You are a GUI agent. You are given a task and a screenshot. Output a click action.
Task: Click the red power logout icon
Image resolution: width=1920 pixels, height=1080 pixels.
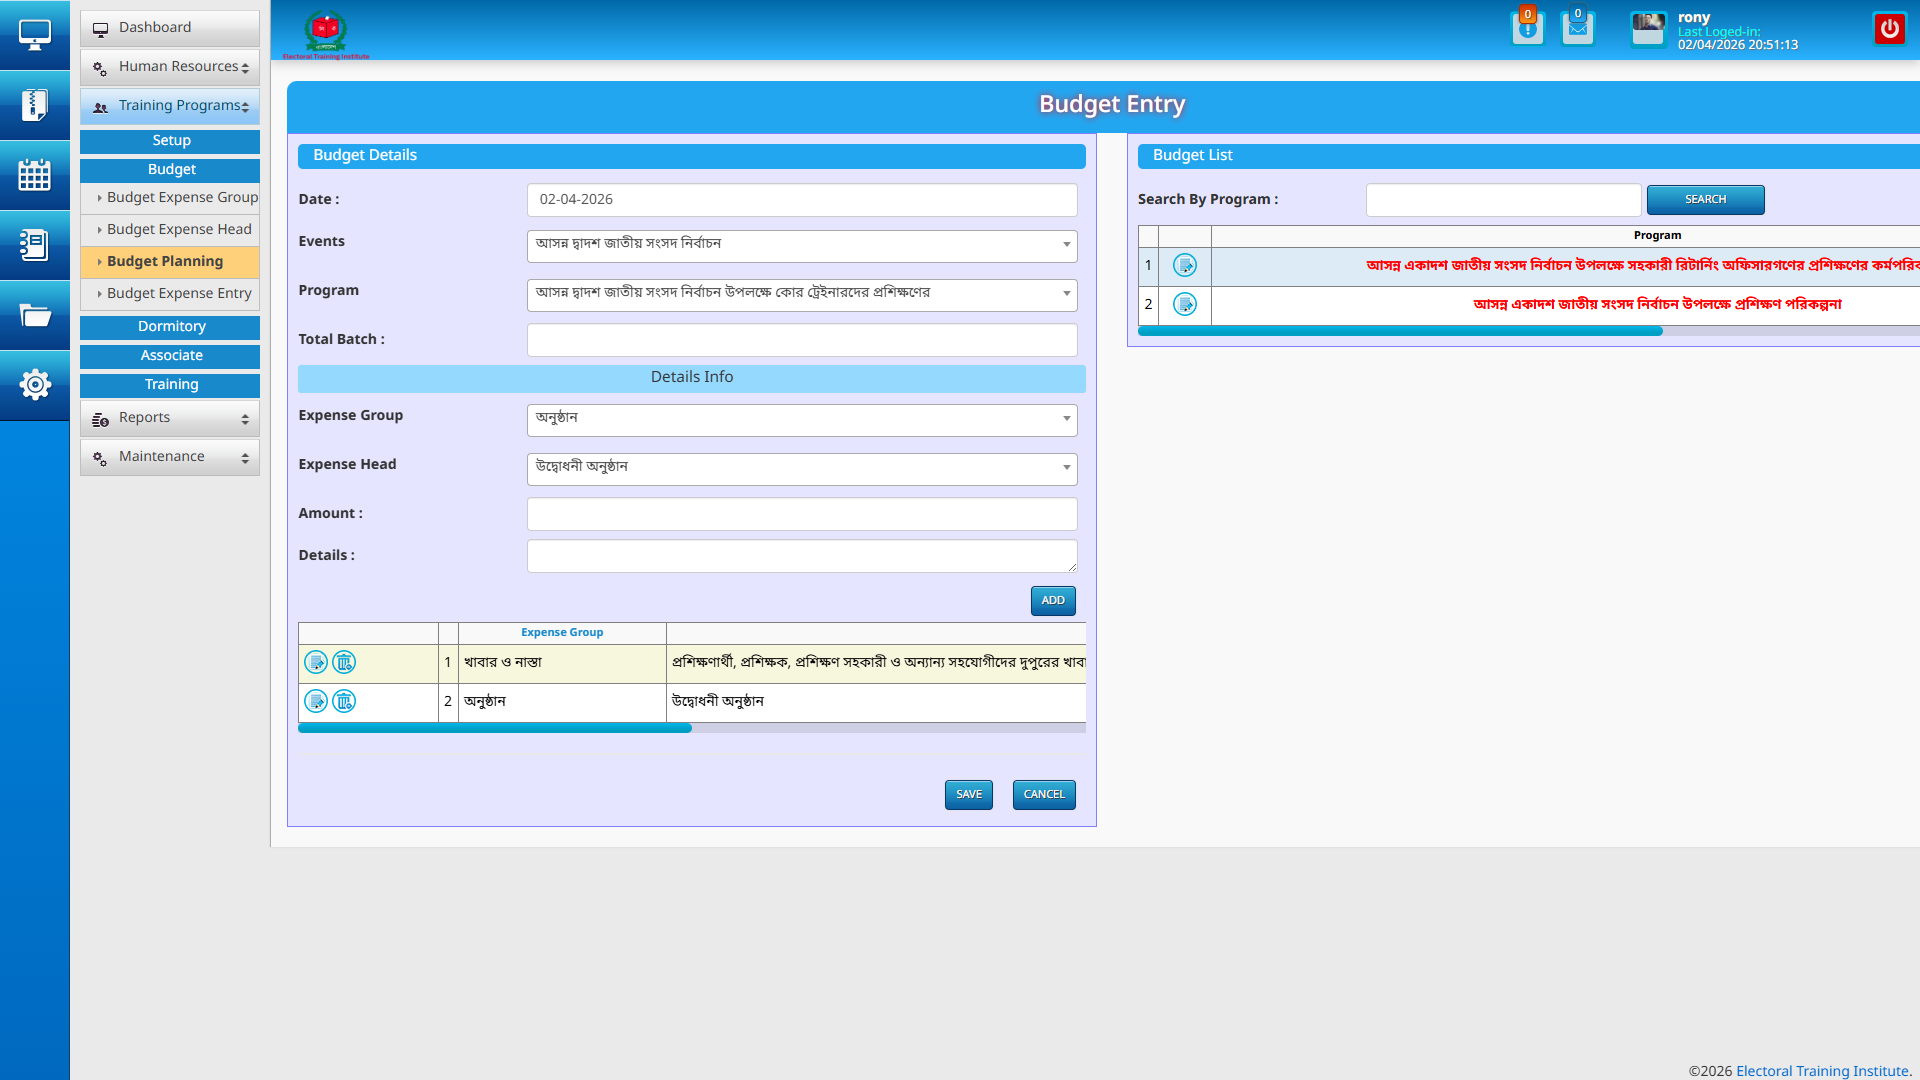point(1889,29)
